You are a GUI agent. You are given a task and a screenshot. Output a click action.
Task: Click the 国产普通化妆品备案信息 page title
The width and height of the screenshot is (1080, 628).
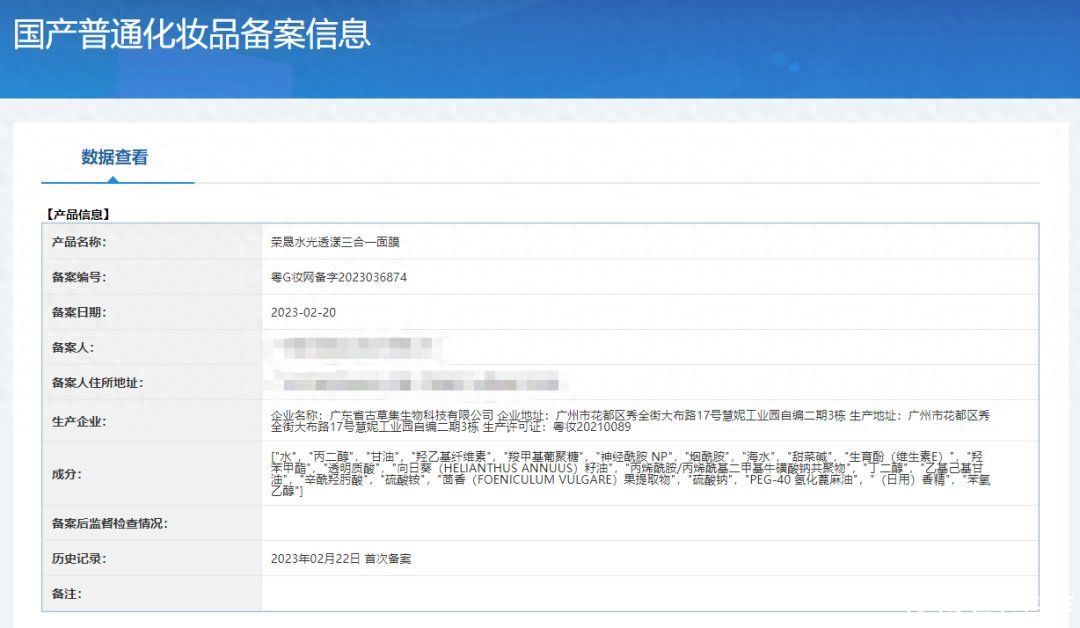coord(192,34)
